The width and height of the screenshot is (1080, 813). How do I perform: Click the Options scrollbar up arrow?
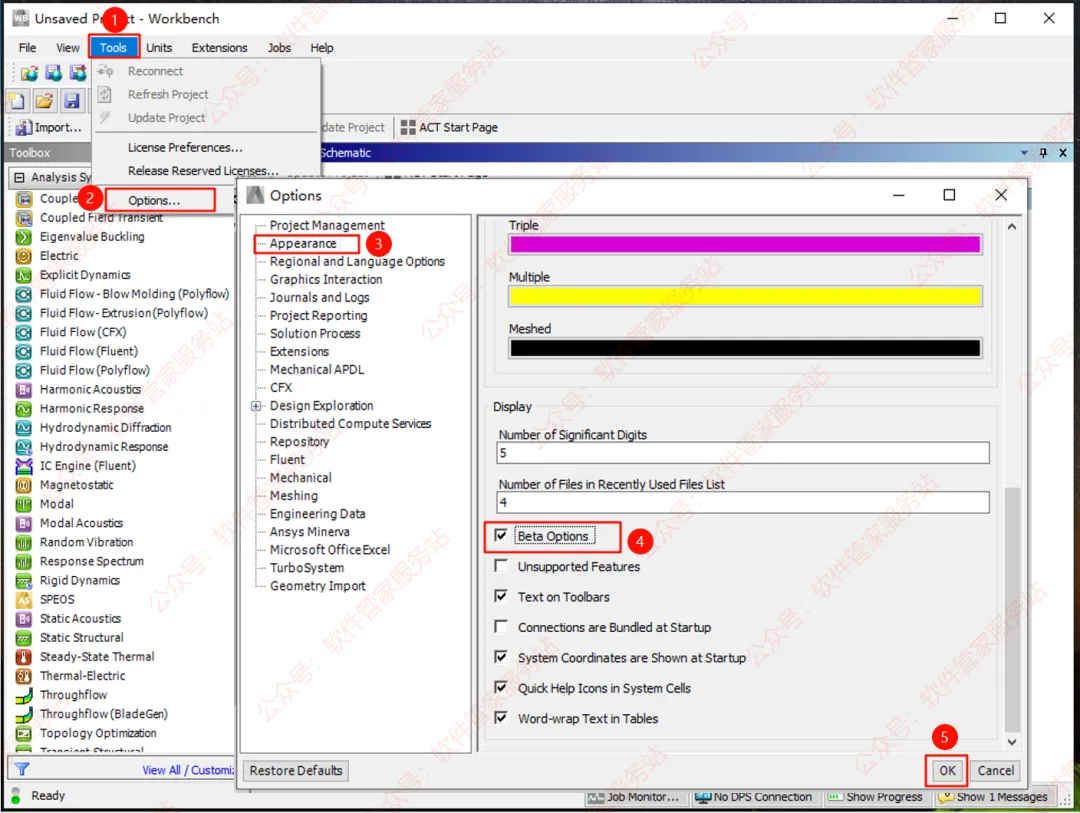[1012, 227]
